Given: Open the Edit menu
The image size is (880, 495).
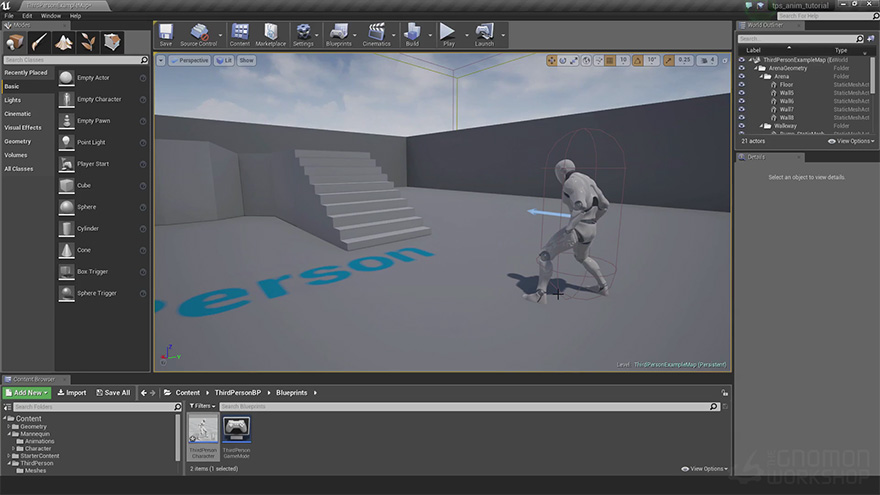Looking at the screenshot, I should coord(27,16).
